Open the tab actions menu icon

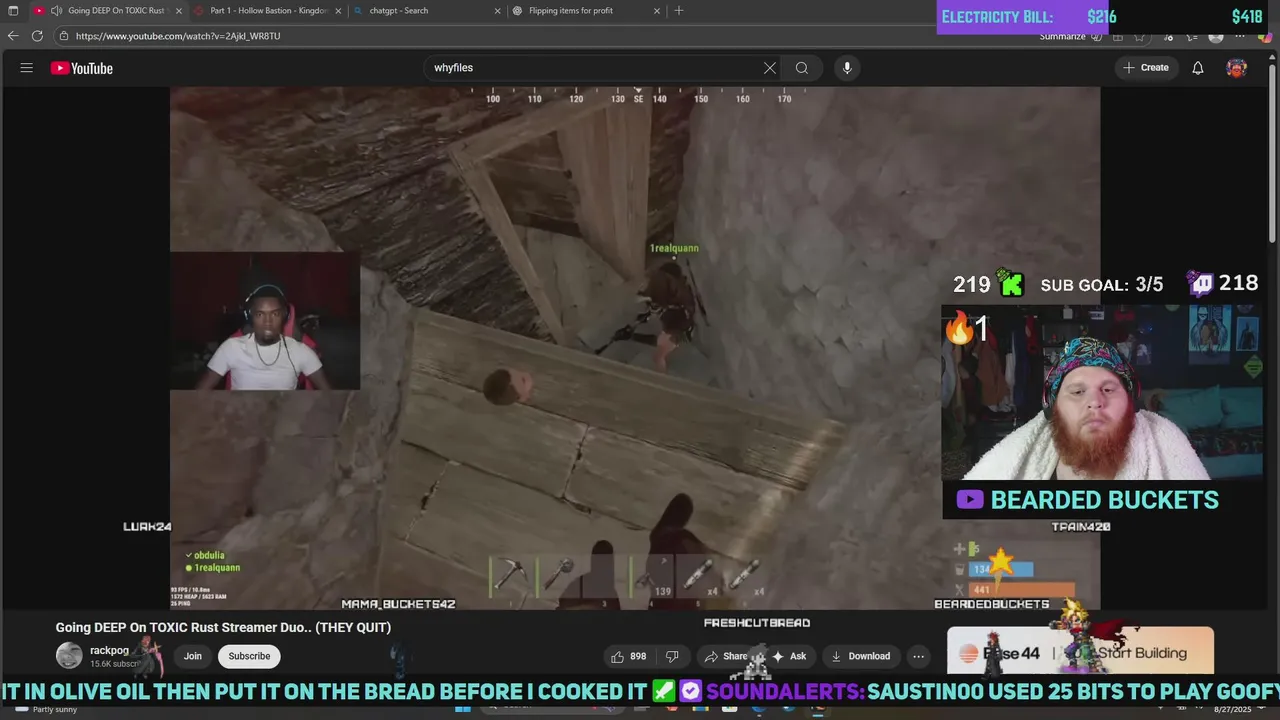pos(13,11)
